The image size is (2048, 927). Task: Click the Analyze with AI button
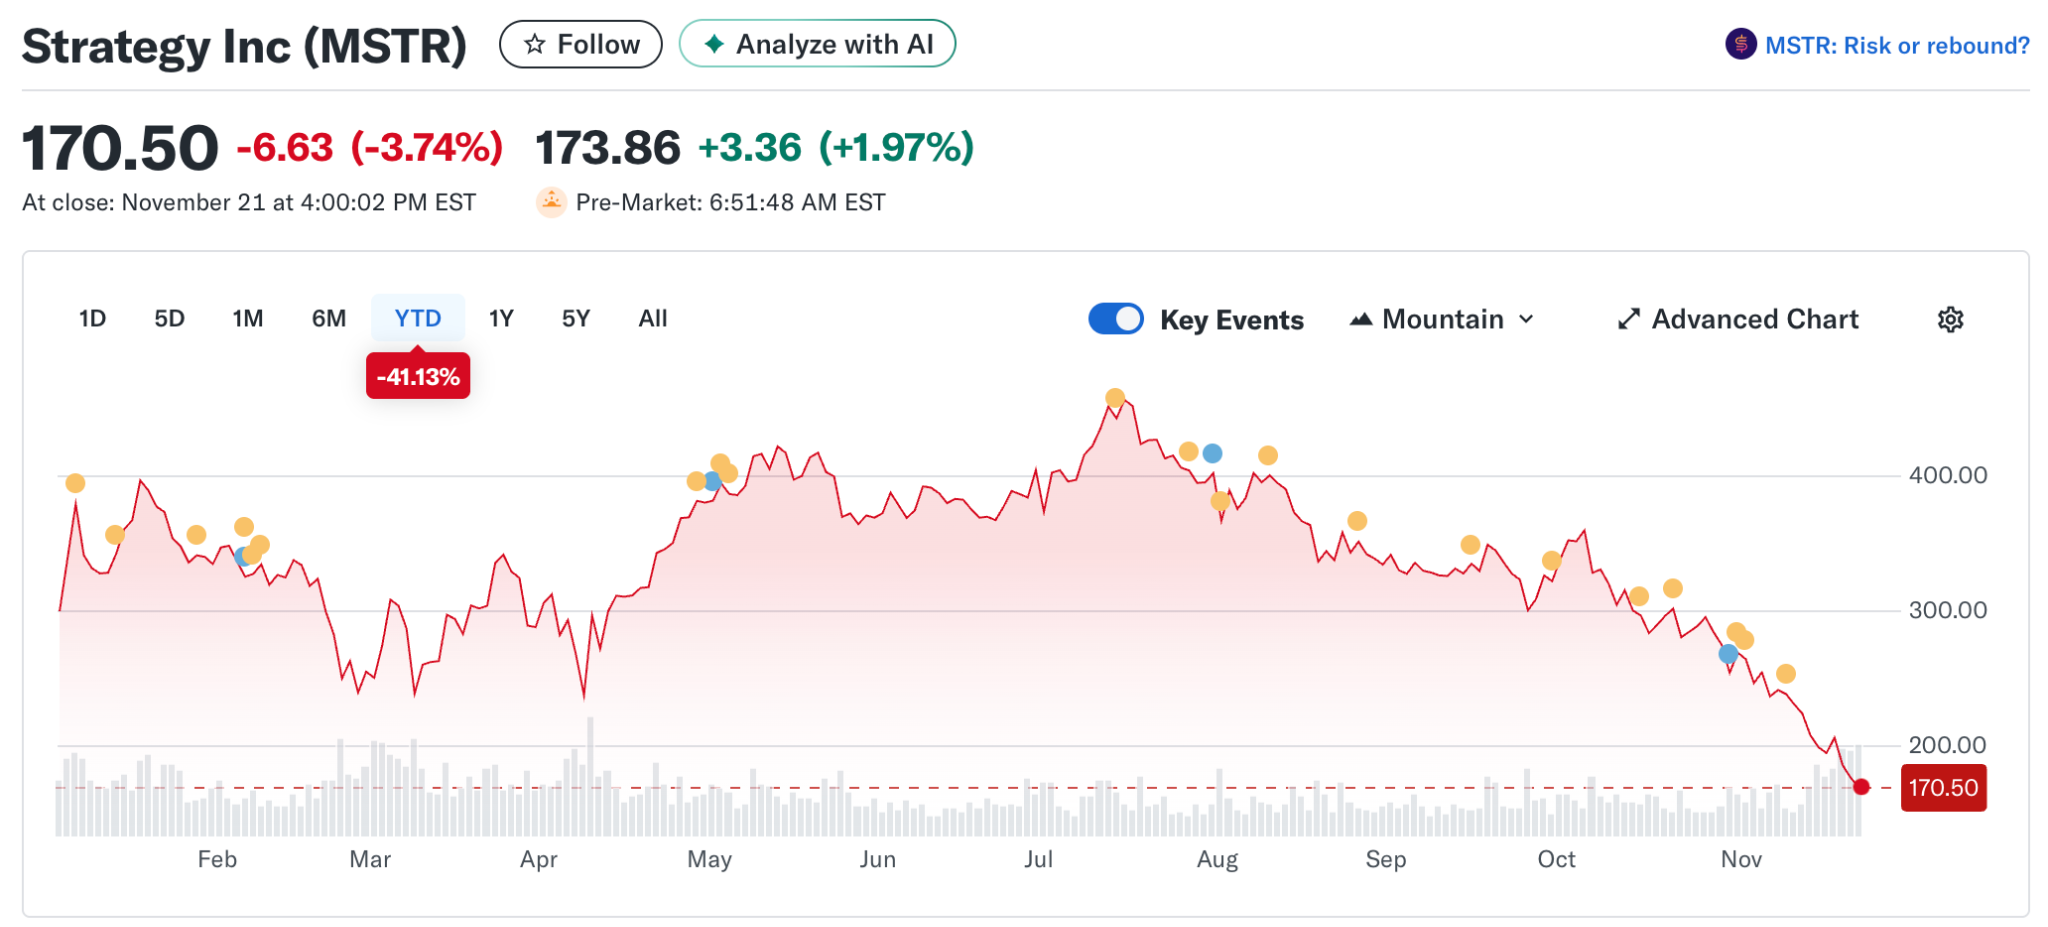[817, 43]
